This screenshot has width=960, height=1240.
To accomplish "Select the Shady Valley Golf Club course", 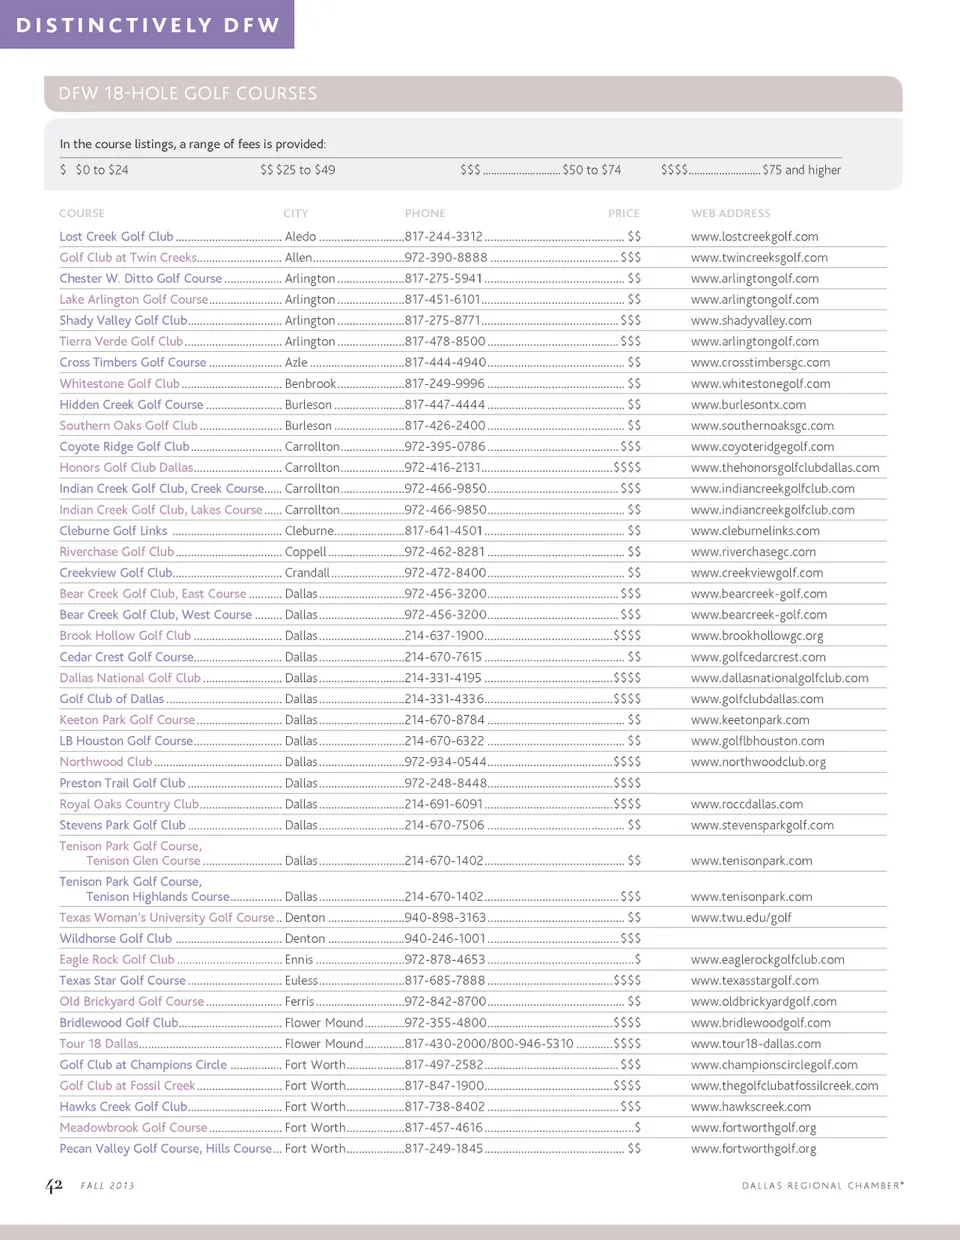I will (123, 321).
